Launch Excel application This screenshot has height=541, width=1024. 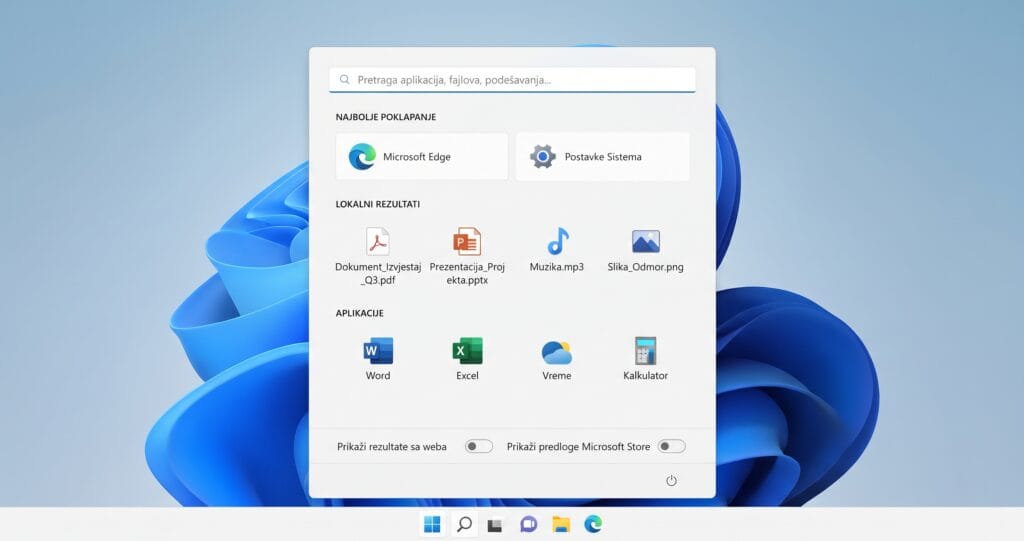468,351
